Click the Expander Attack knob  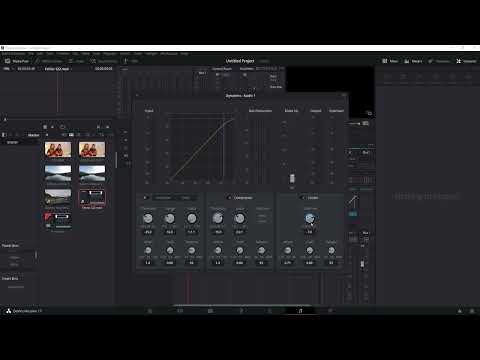(148, 250)
